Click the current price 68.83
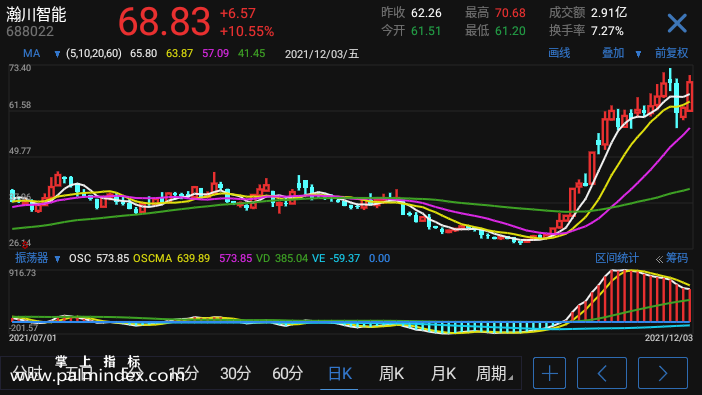 [x=164, y=21]
